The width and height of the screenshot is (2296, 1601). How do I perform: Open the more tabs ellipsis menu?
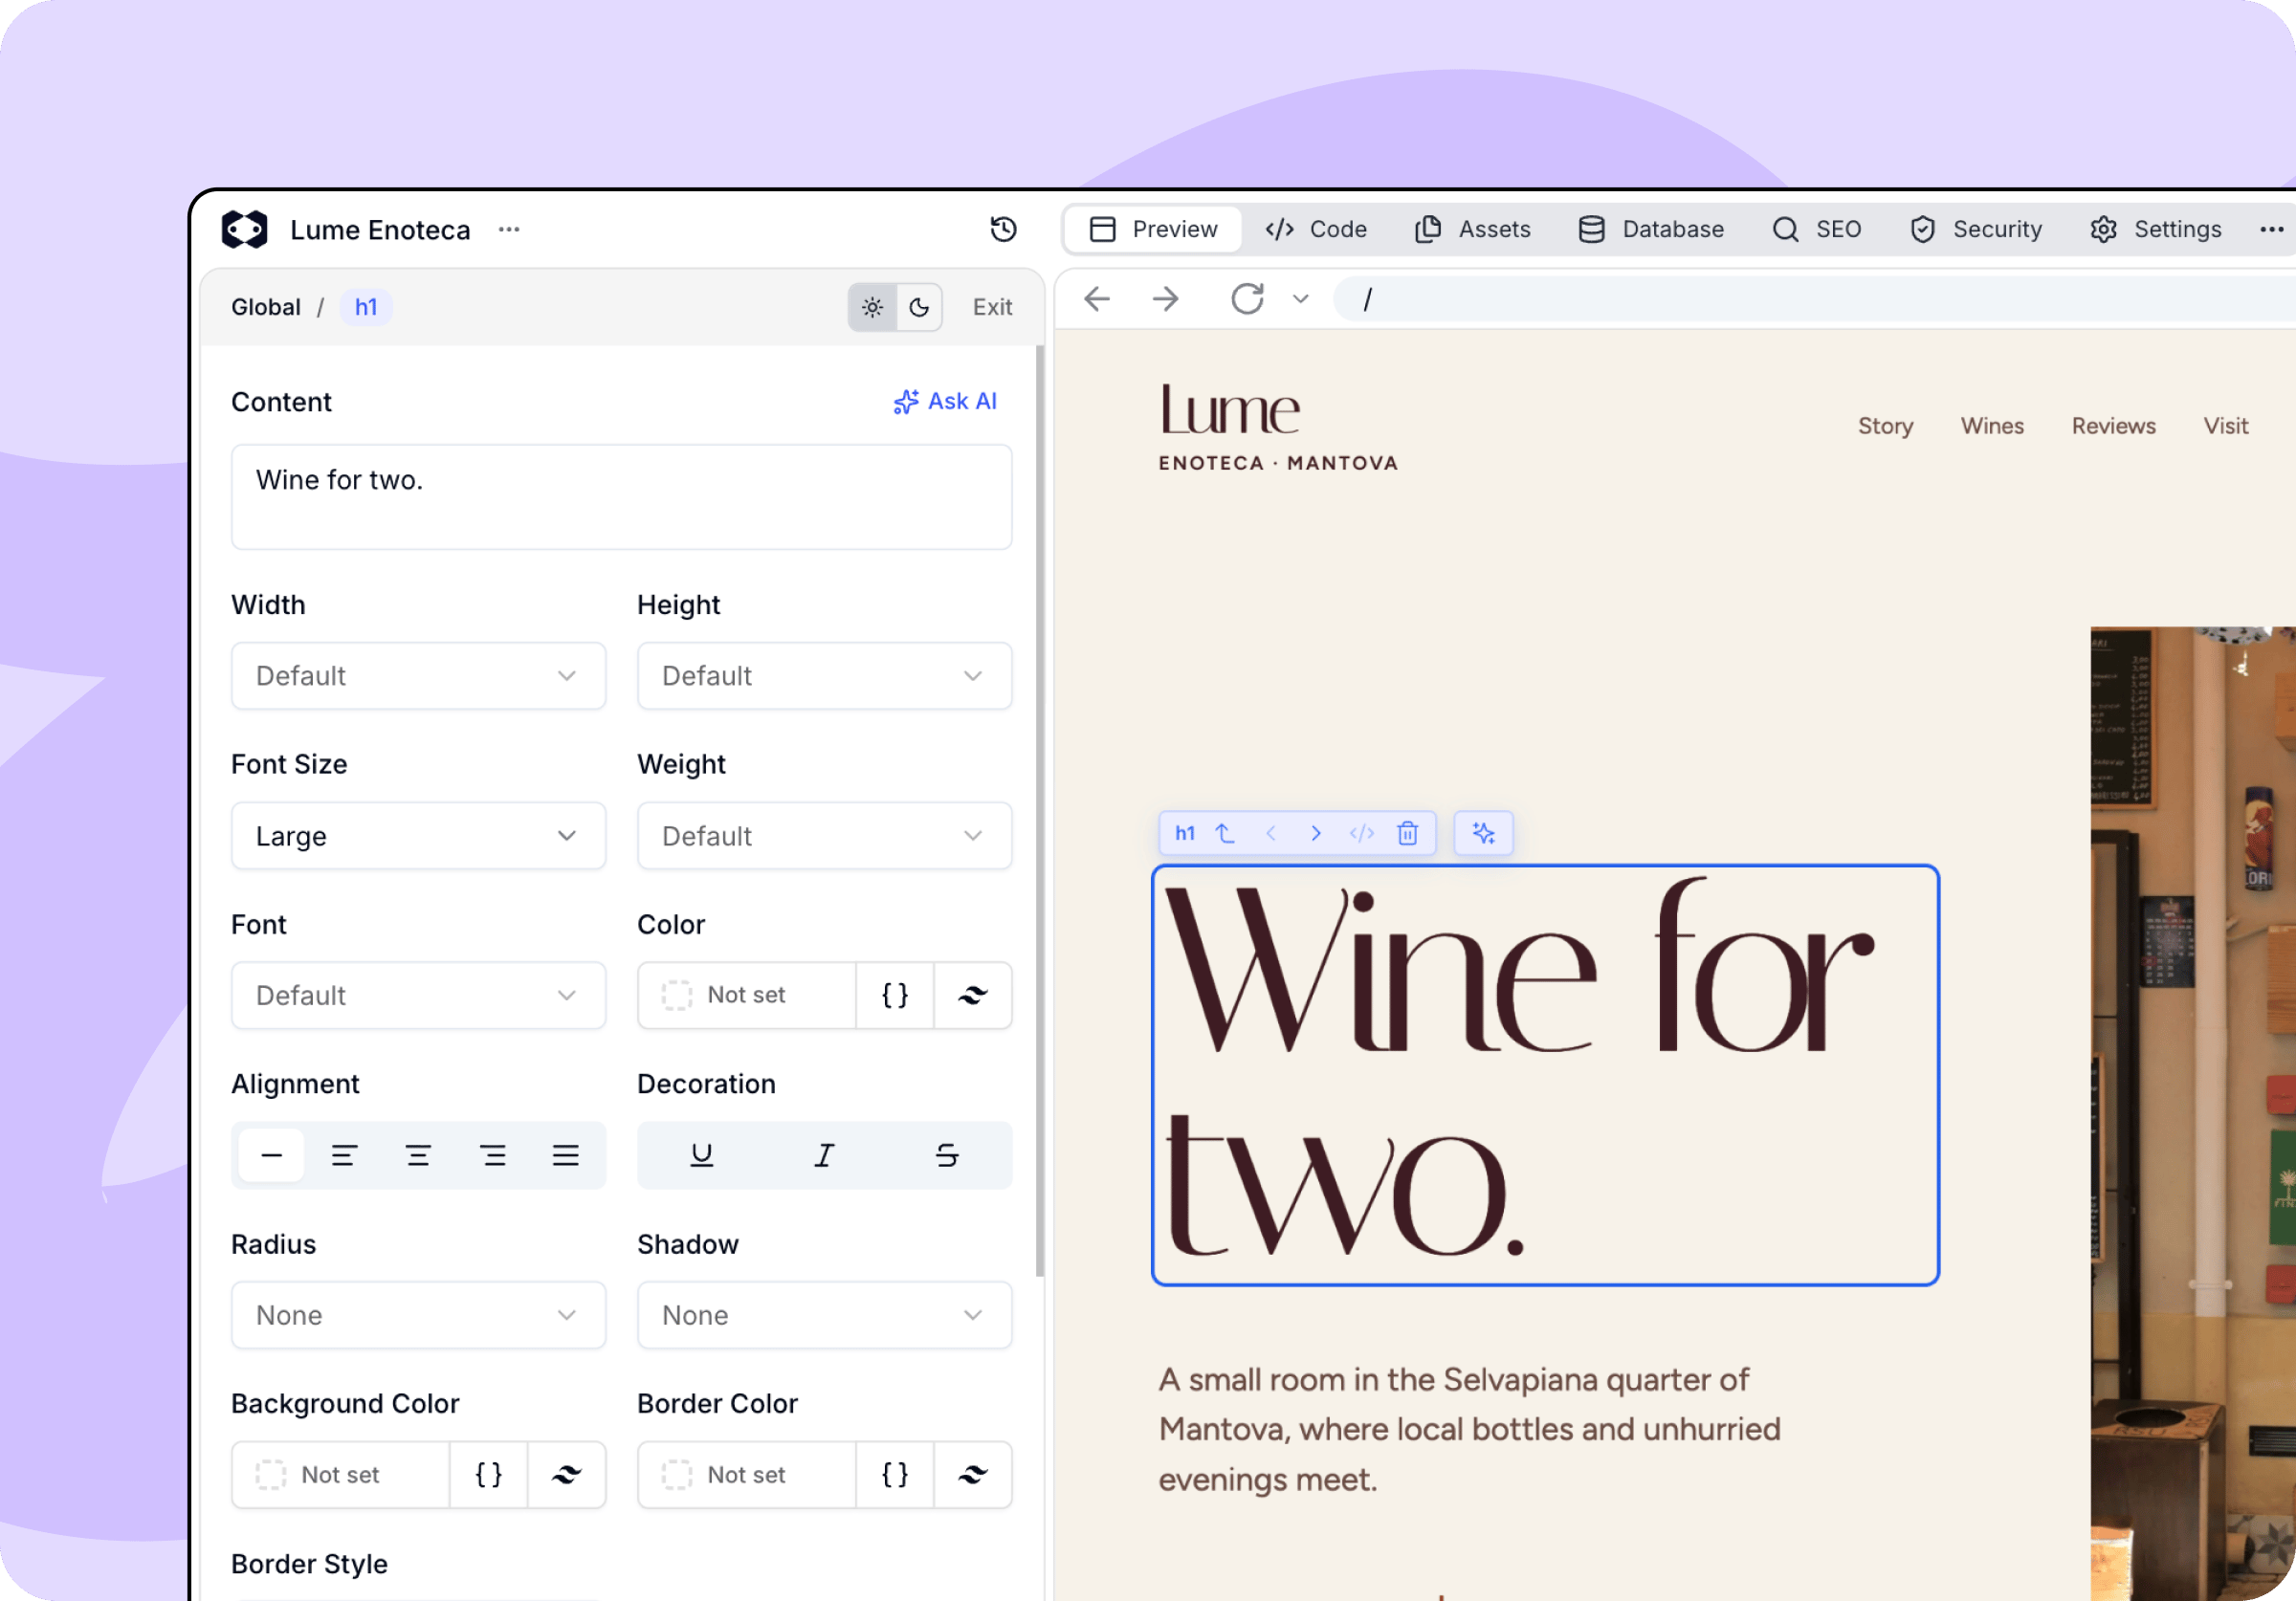[2271, 229]
